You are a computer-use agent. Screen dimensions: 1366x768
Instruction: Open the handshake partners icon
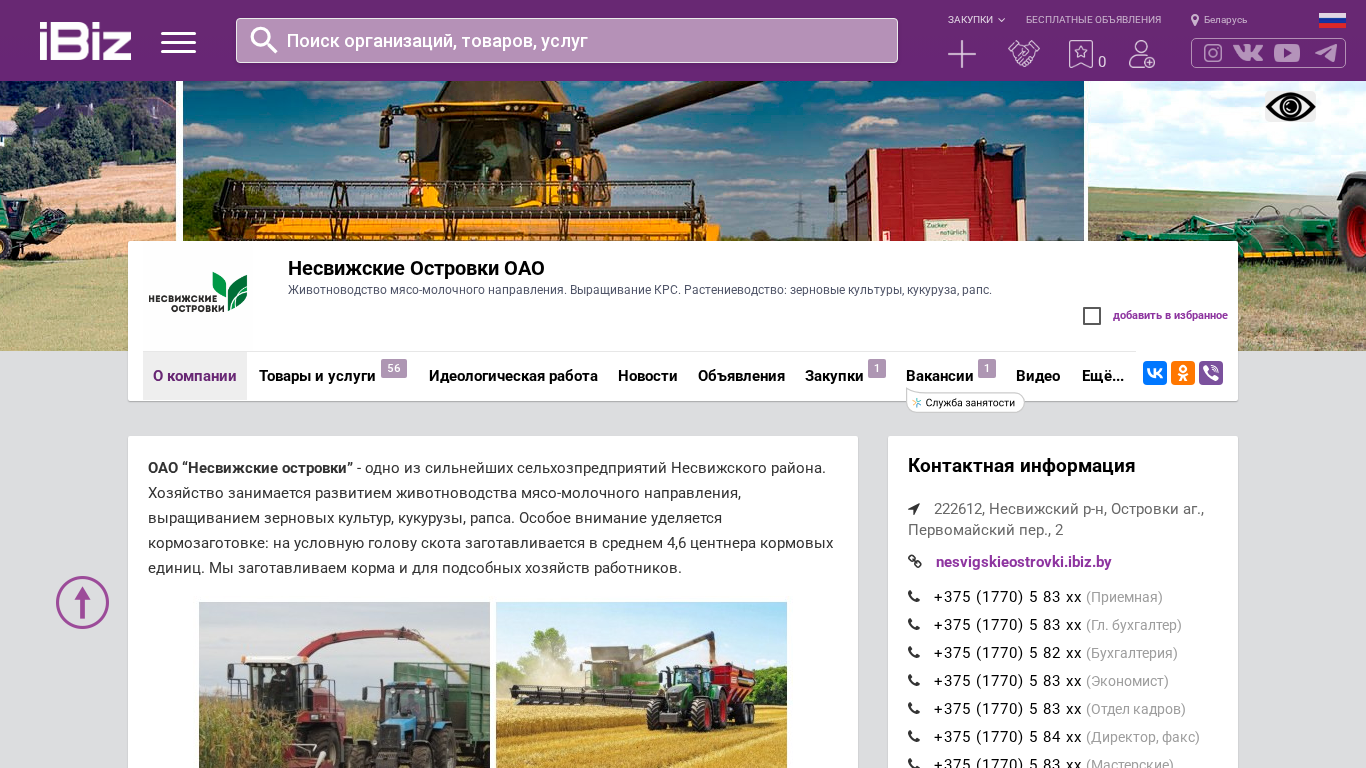1024,54
